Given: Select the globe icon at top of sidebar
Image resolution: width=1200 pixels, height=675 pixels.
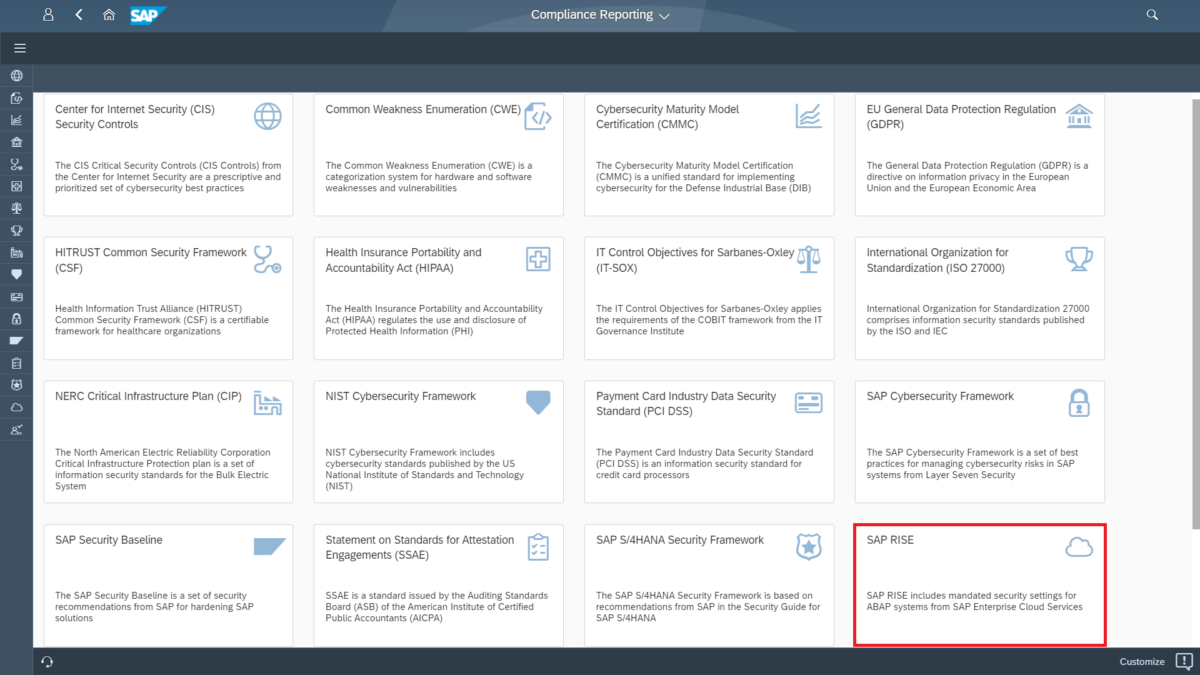Looking at the screenshot, I should 16,75.
